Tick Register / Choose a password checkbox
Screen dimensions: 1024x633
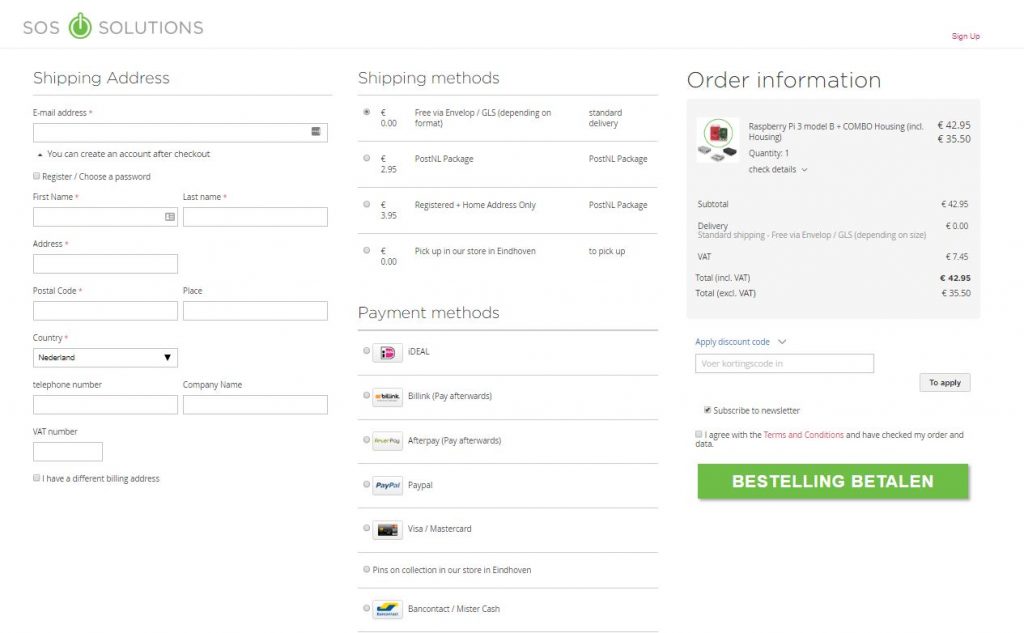(x=37, y=176)
